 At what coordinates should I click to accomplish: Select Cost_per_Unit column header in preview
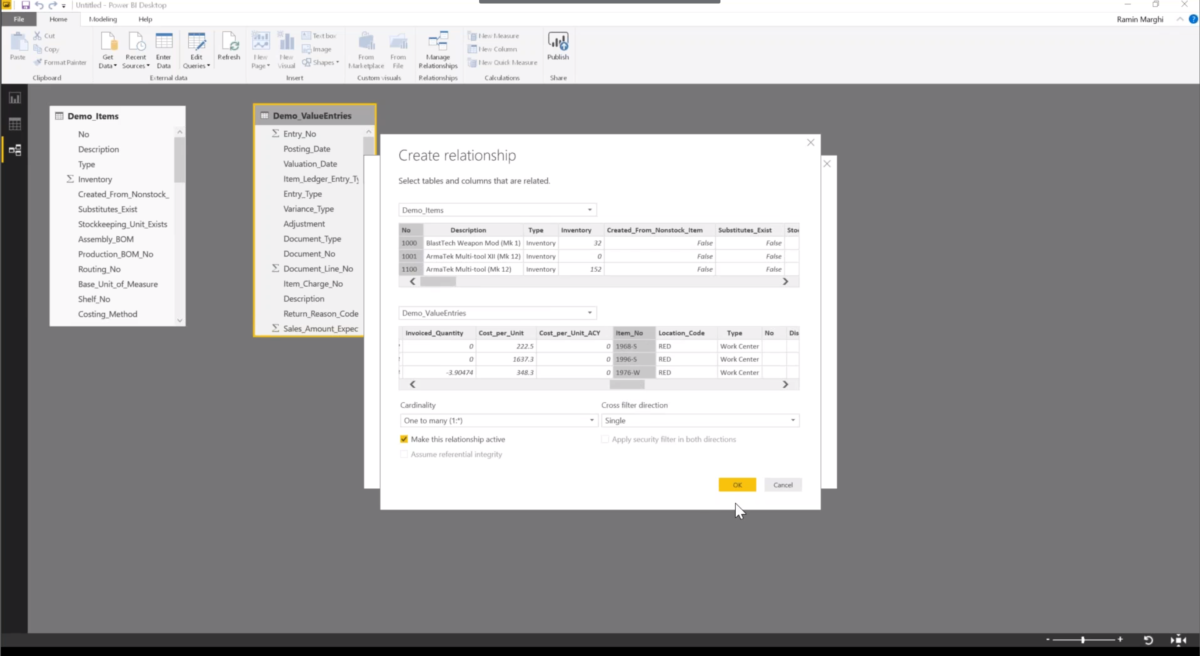505,333
